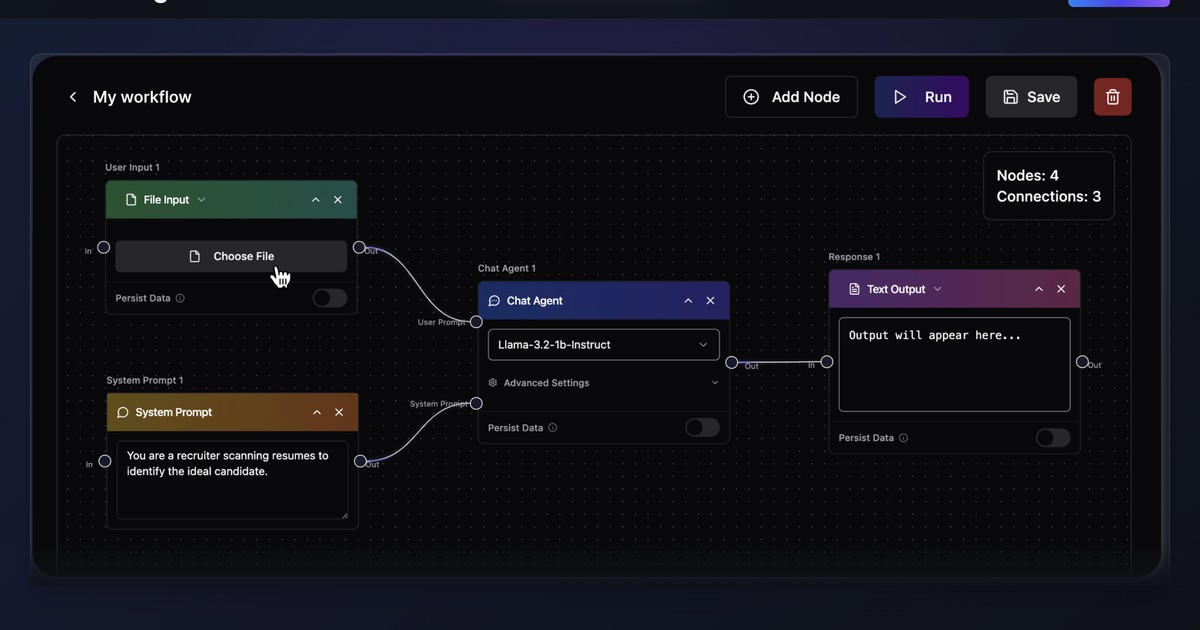This screenshot has width=1200, height=630.
Task: Save the workflow
Action: pos(1031,97)
